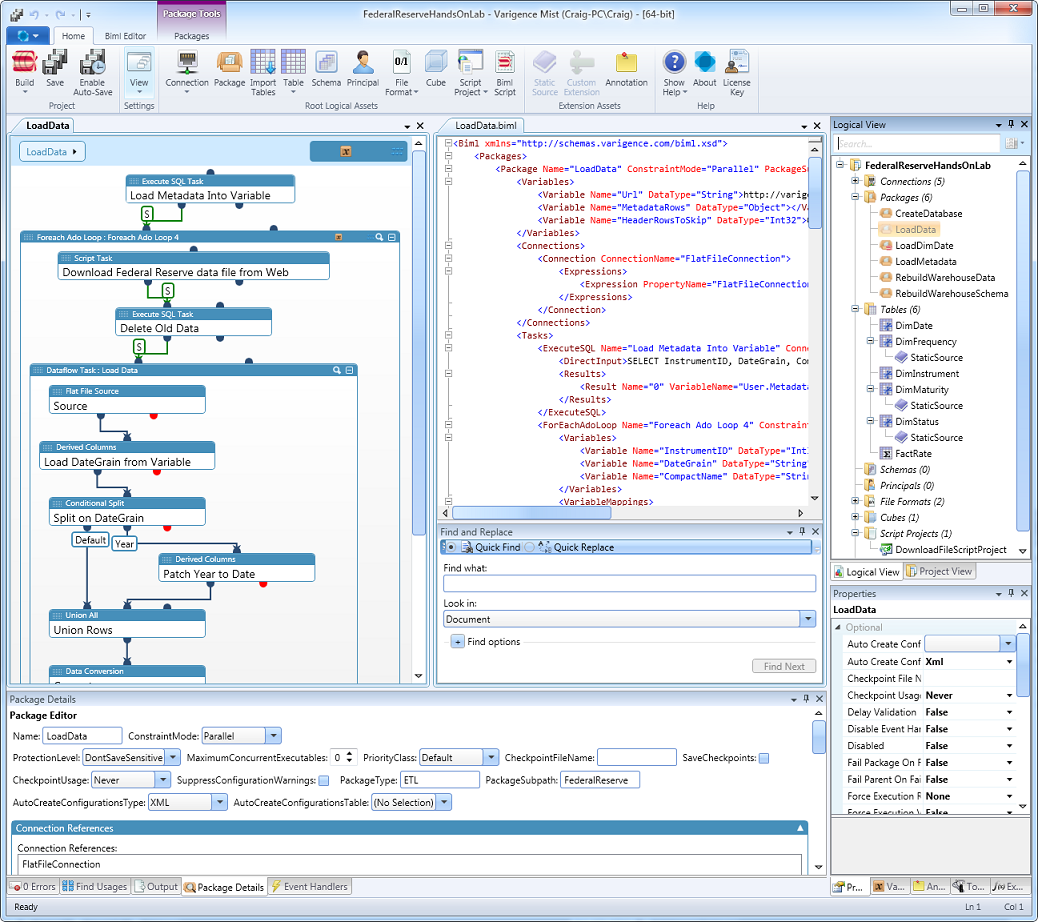Image resolution: width=1038 pixels, height=922 pixels.
Task: Collapse the Connection References section
Action: pyautogui.click(x=800, y=828)
